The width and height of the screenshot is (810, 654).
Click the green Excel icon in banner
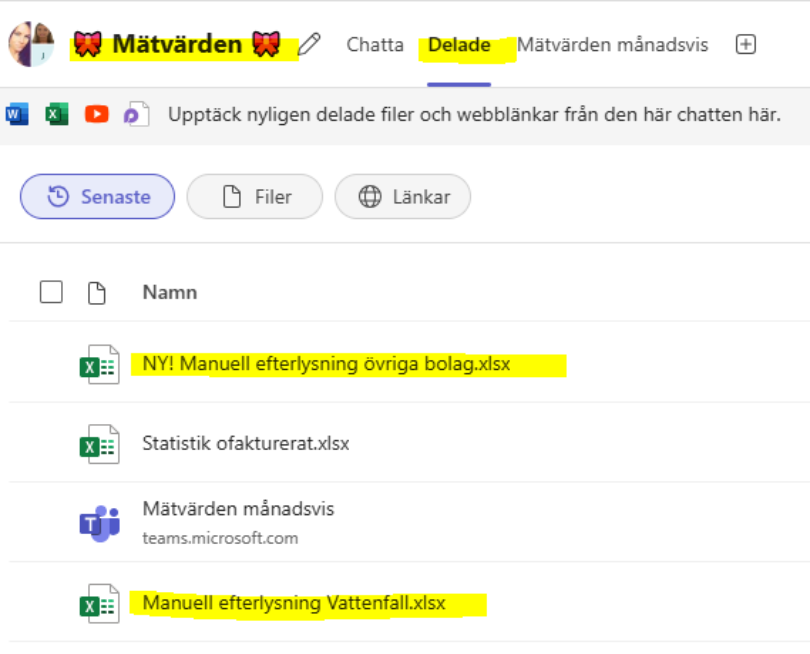[x=57, y=114]
